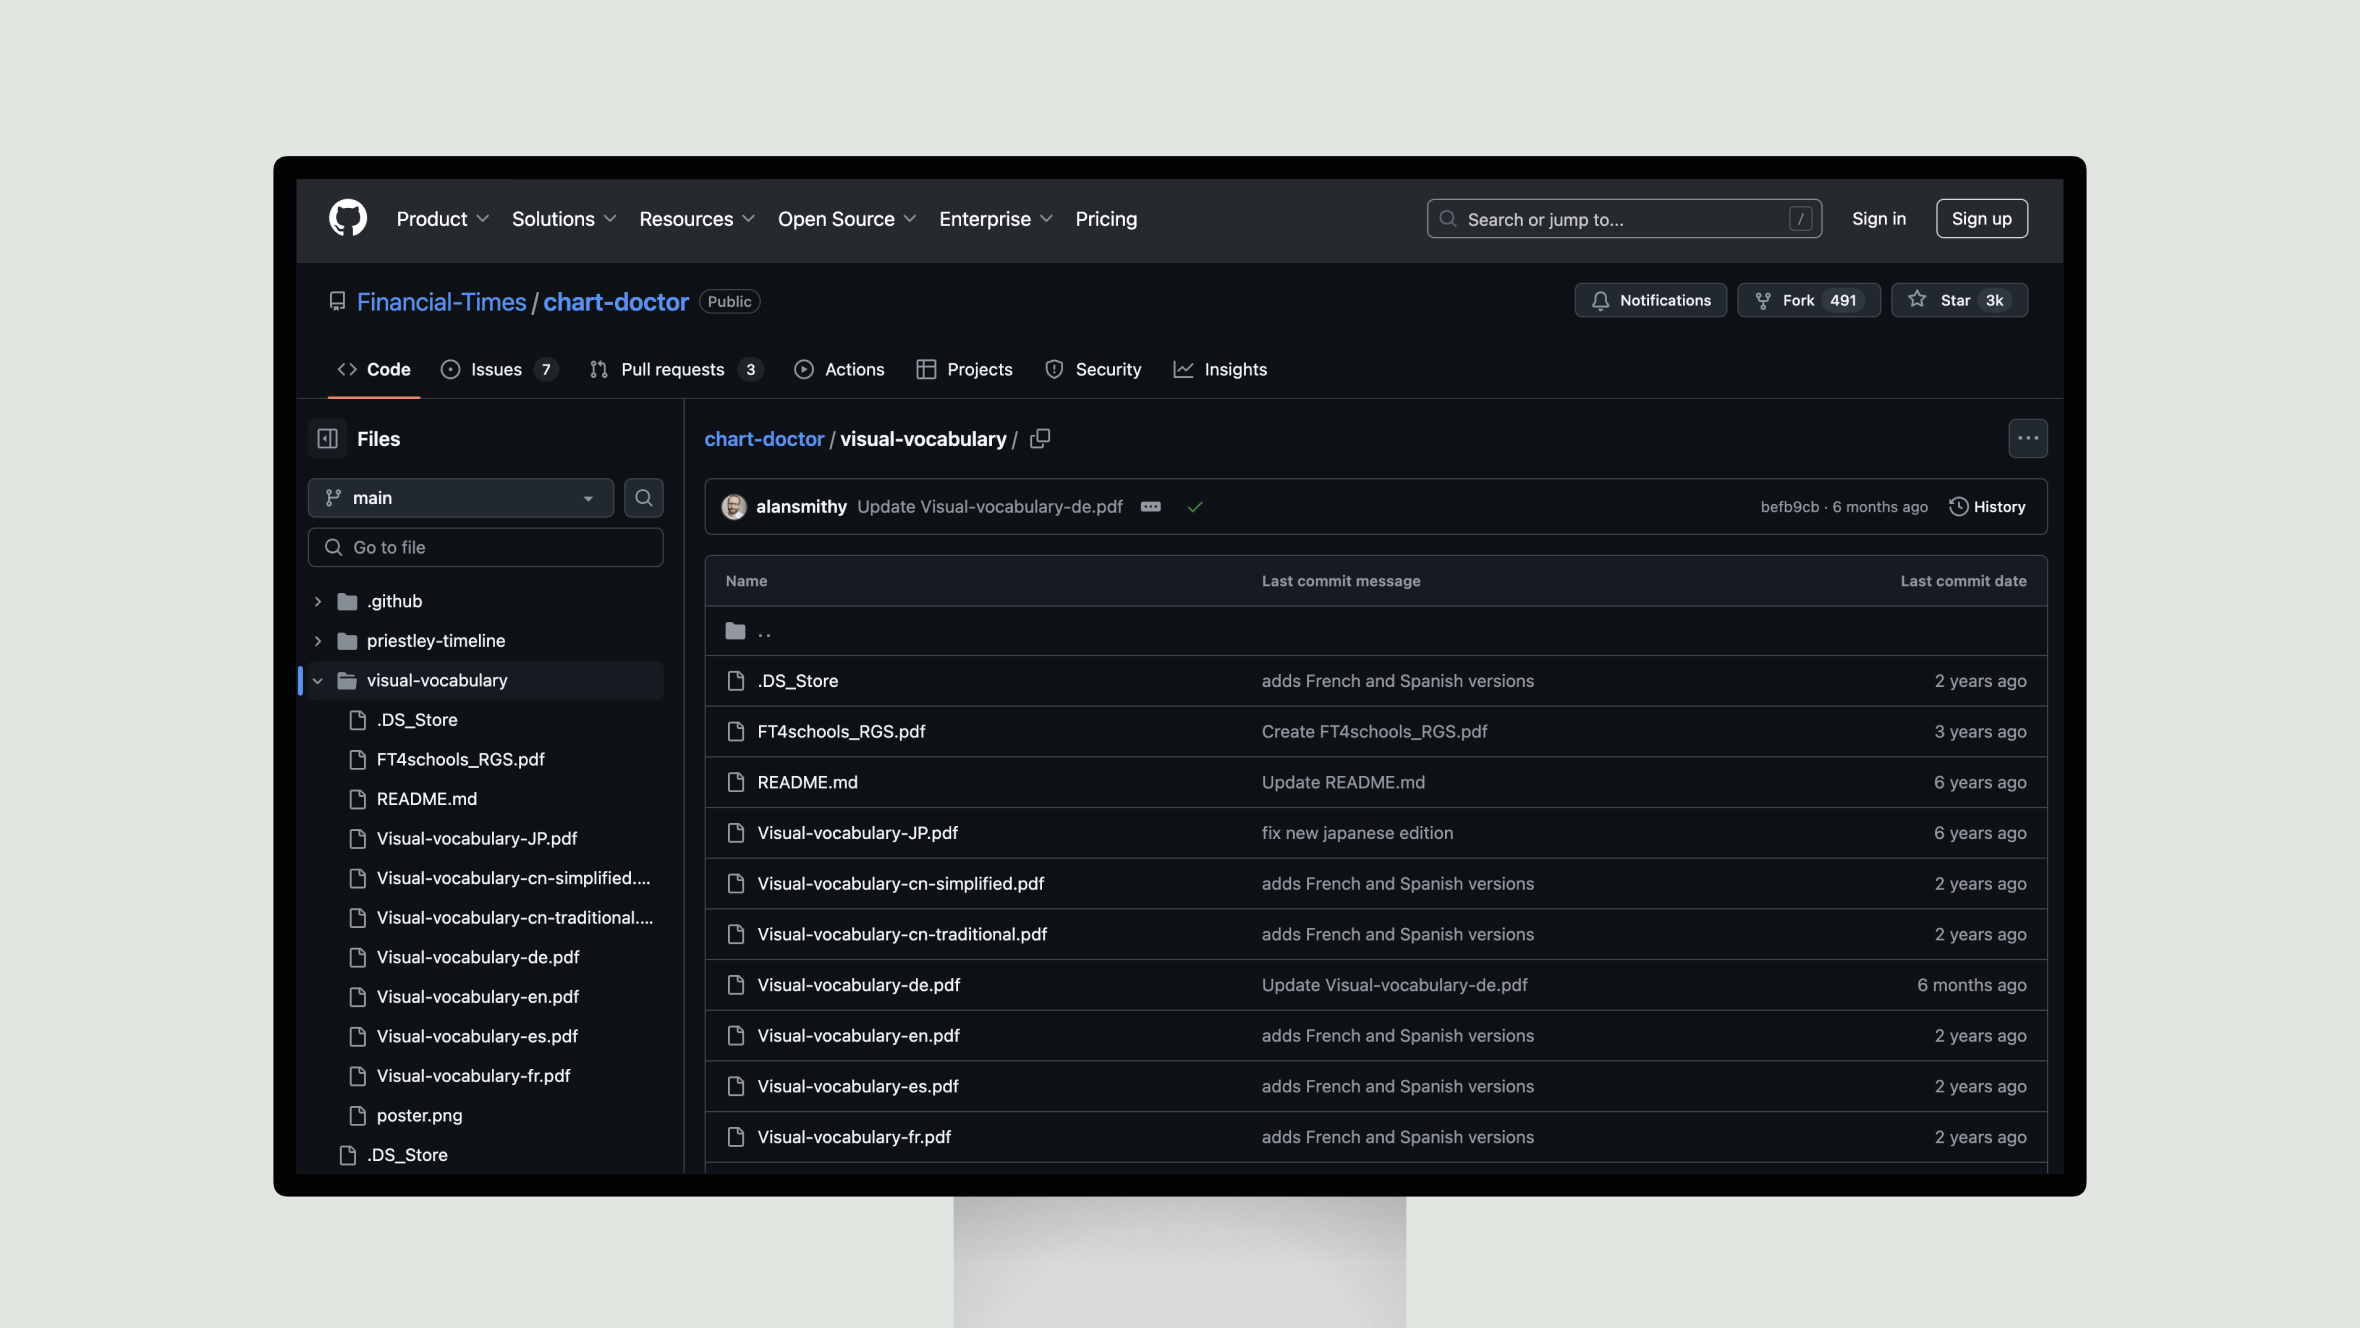Click the GitHub home icon
This screenshot has height=1328, width=2360.
coord(347,217)
